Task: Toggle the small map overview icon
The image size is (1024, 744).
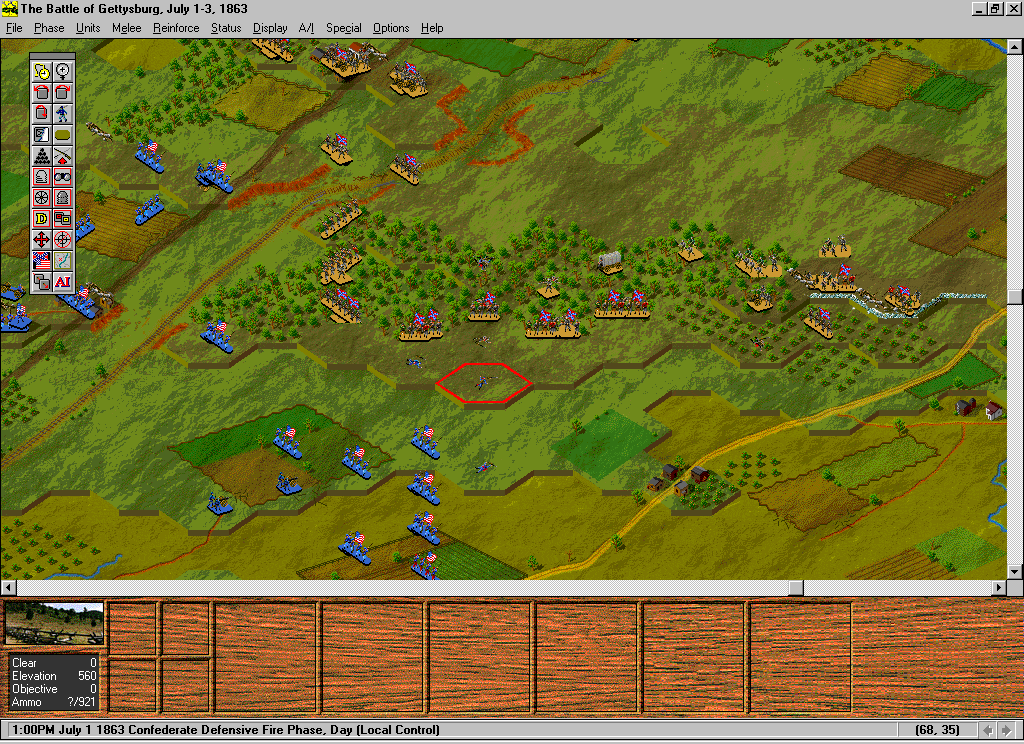Action: (62, 261)
